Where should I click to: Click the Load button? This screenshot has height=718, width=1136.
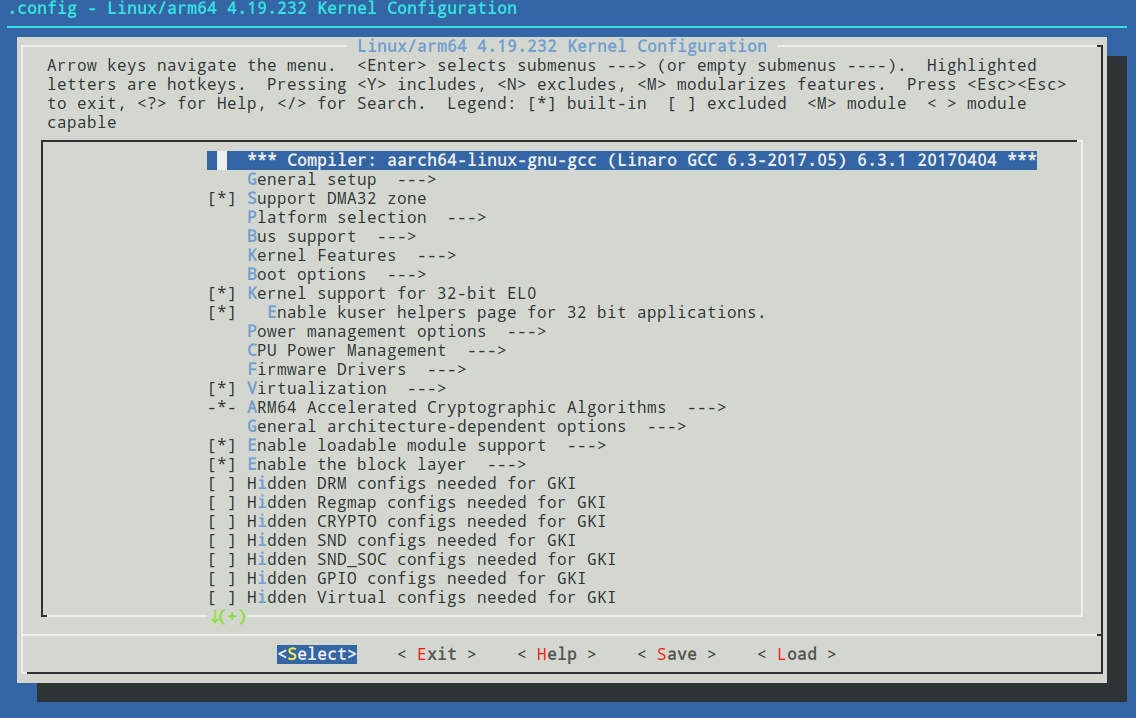(796, 654)
